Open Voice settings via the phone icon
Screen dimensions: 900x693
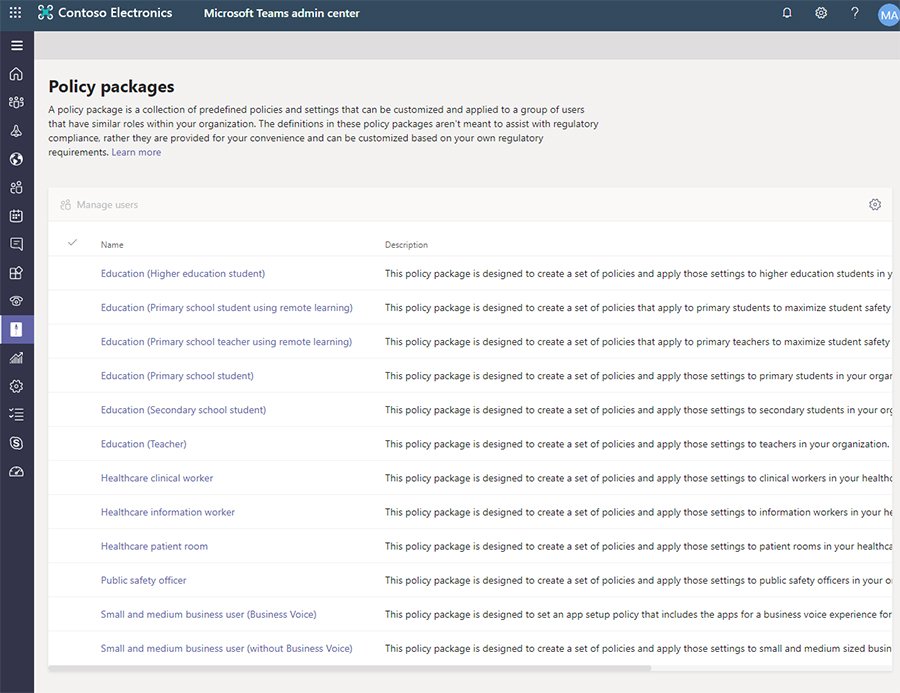[x=16, y=300]
